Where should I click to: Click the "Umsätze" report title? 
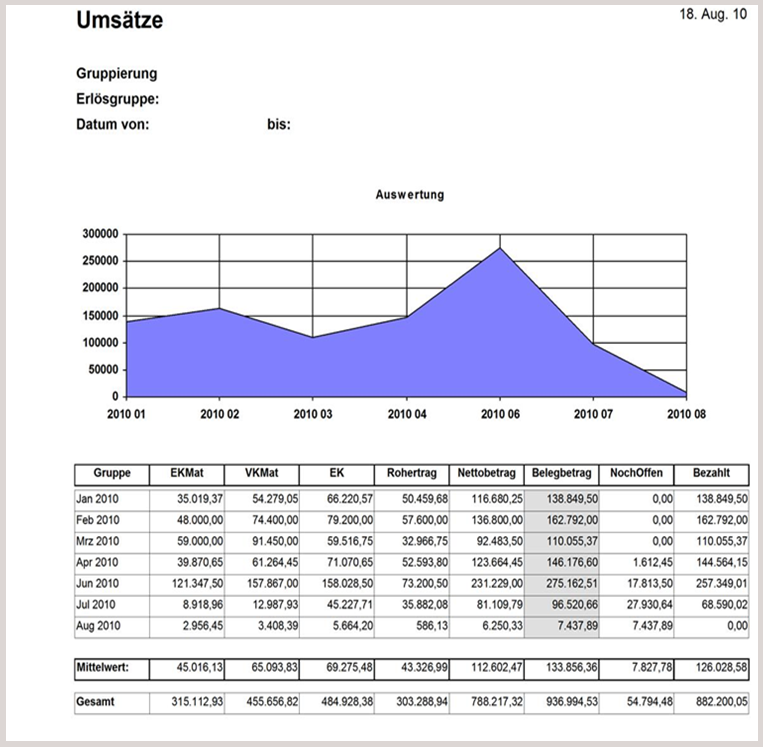pyautogui.click(x=119, y=21)
